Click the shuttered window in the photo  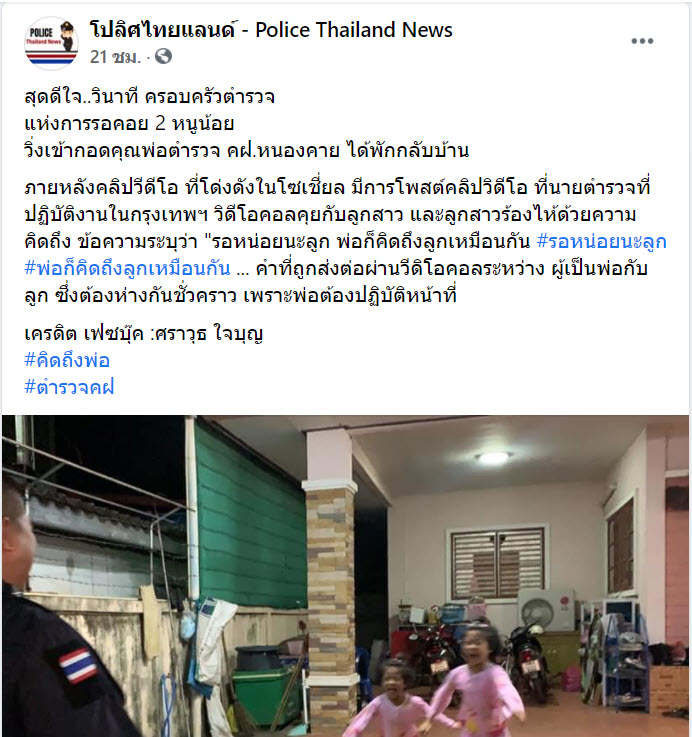pos(497,563)
